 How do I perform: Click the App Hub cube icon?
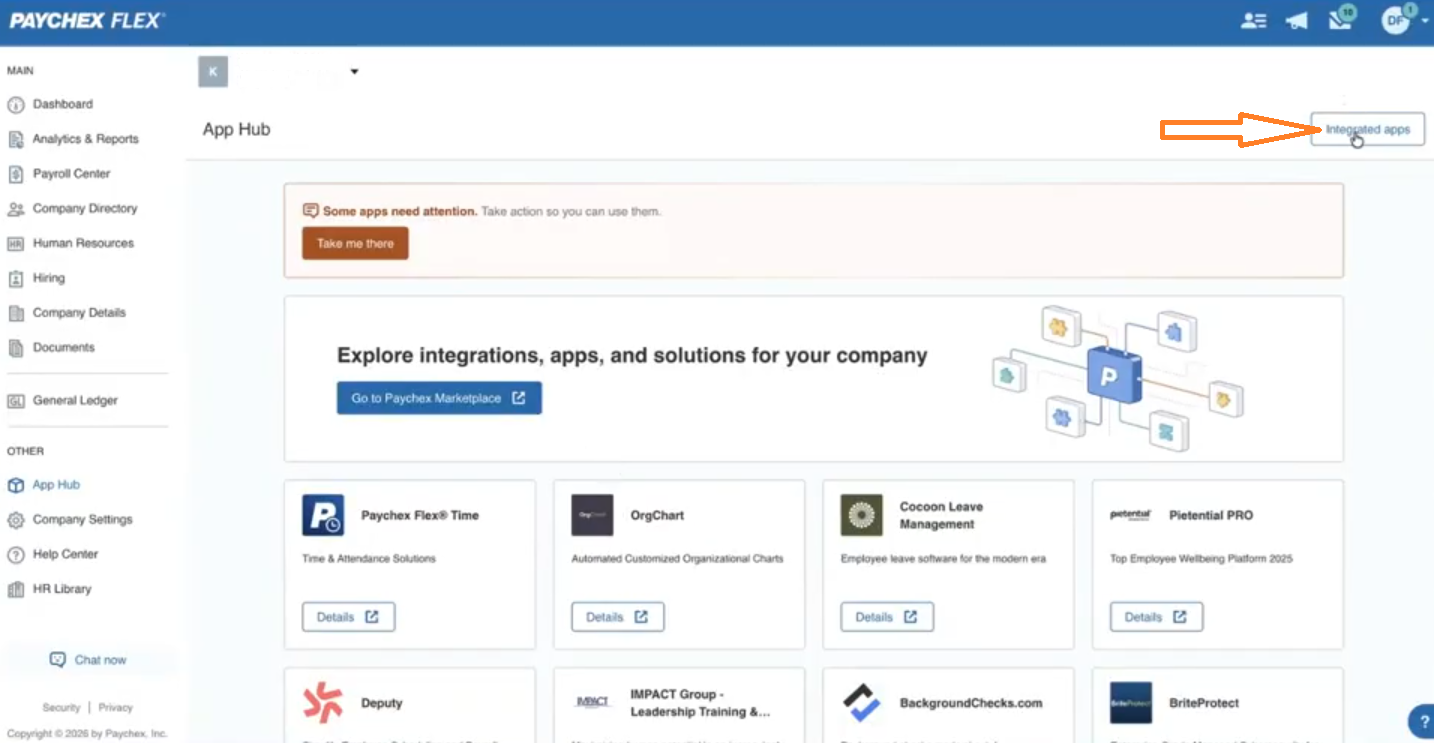click(x=16, y=485)
